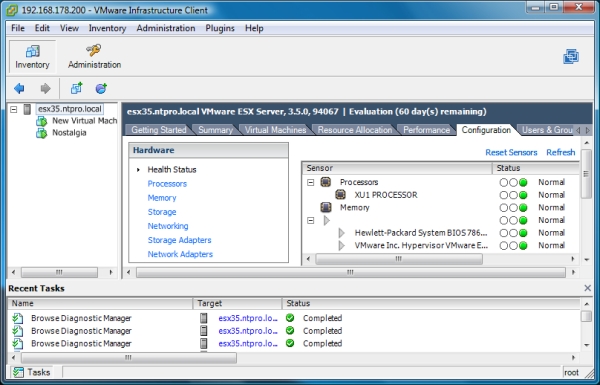The height and width of the screenshot is (385, 600).
Task: Collapse the esx35.ntpro.local tree node
Action: tap(14, 109)
